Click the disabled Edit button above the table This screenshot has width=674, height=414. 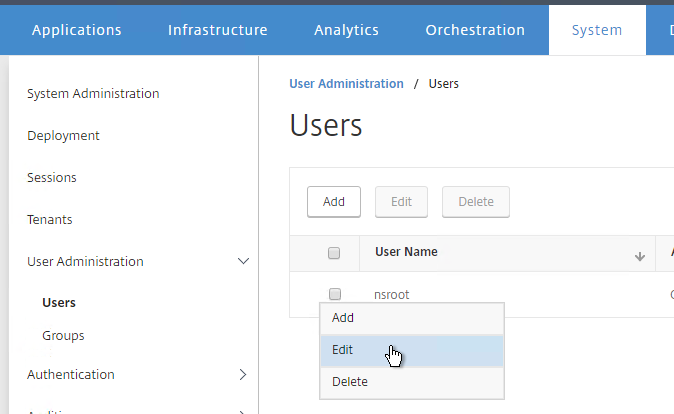[x=401, y=202]
